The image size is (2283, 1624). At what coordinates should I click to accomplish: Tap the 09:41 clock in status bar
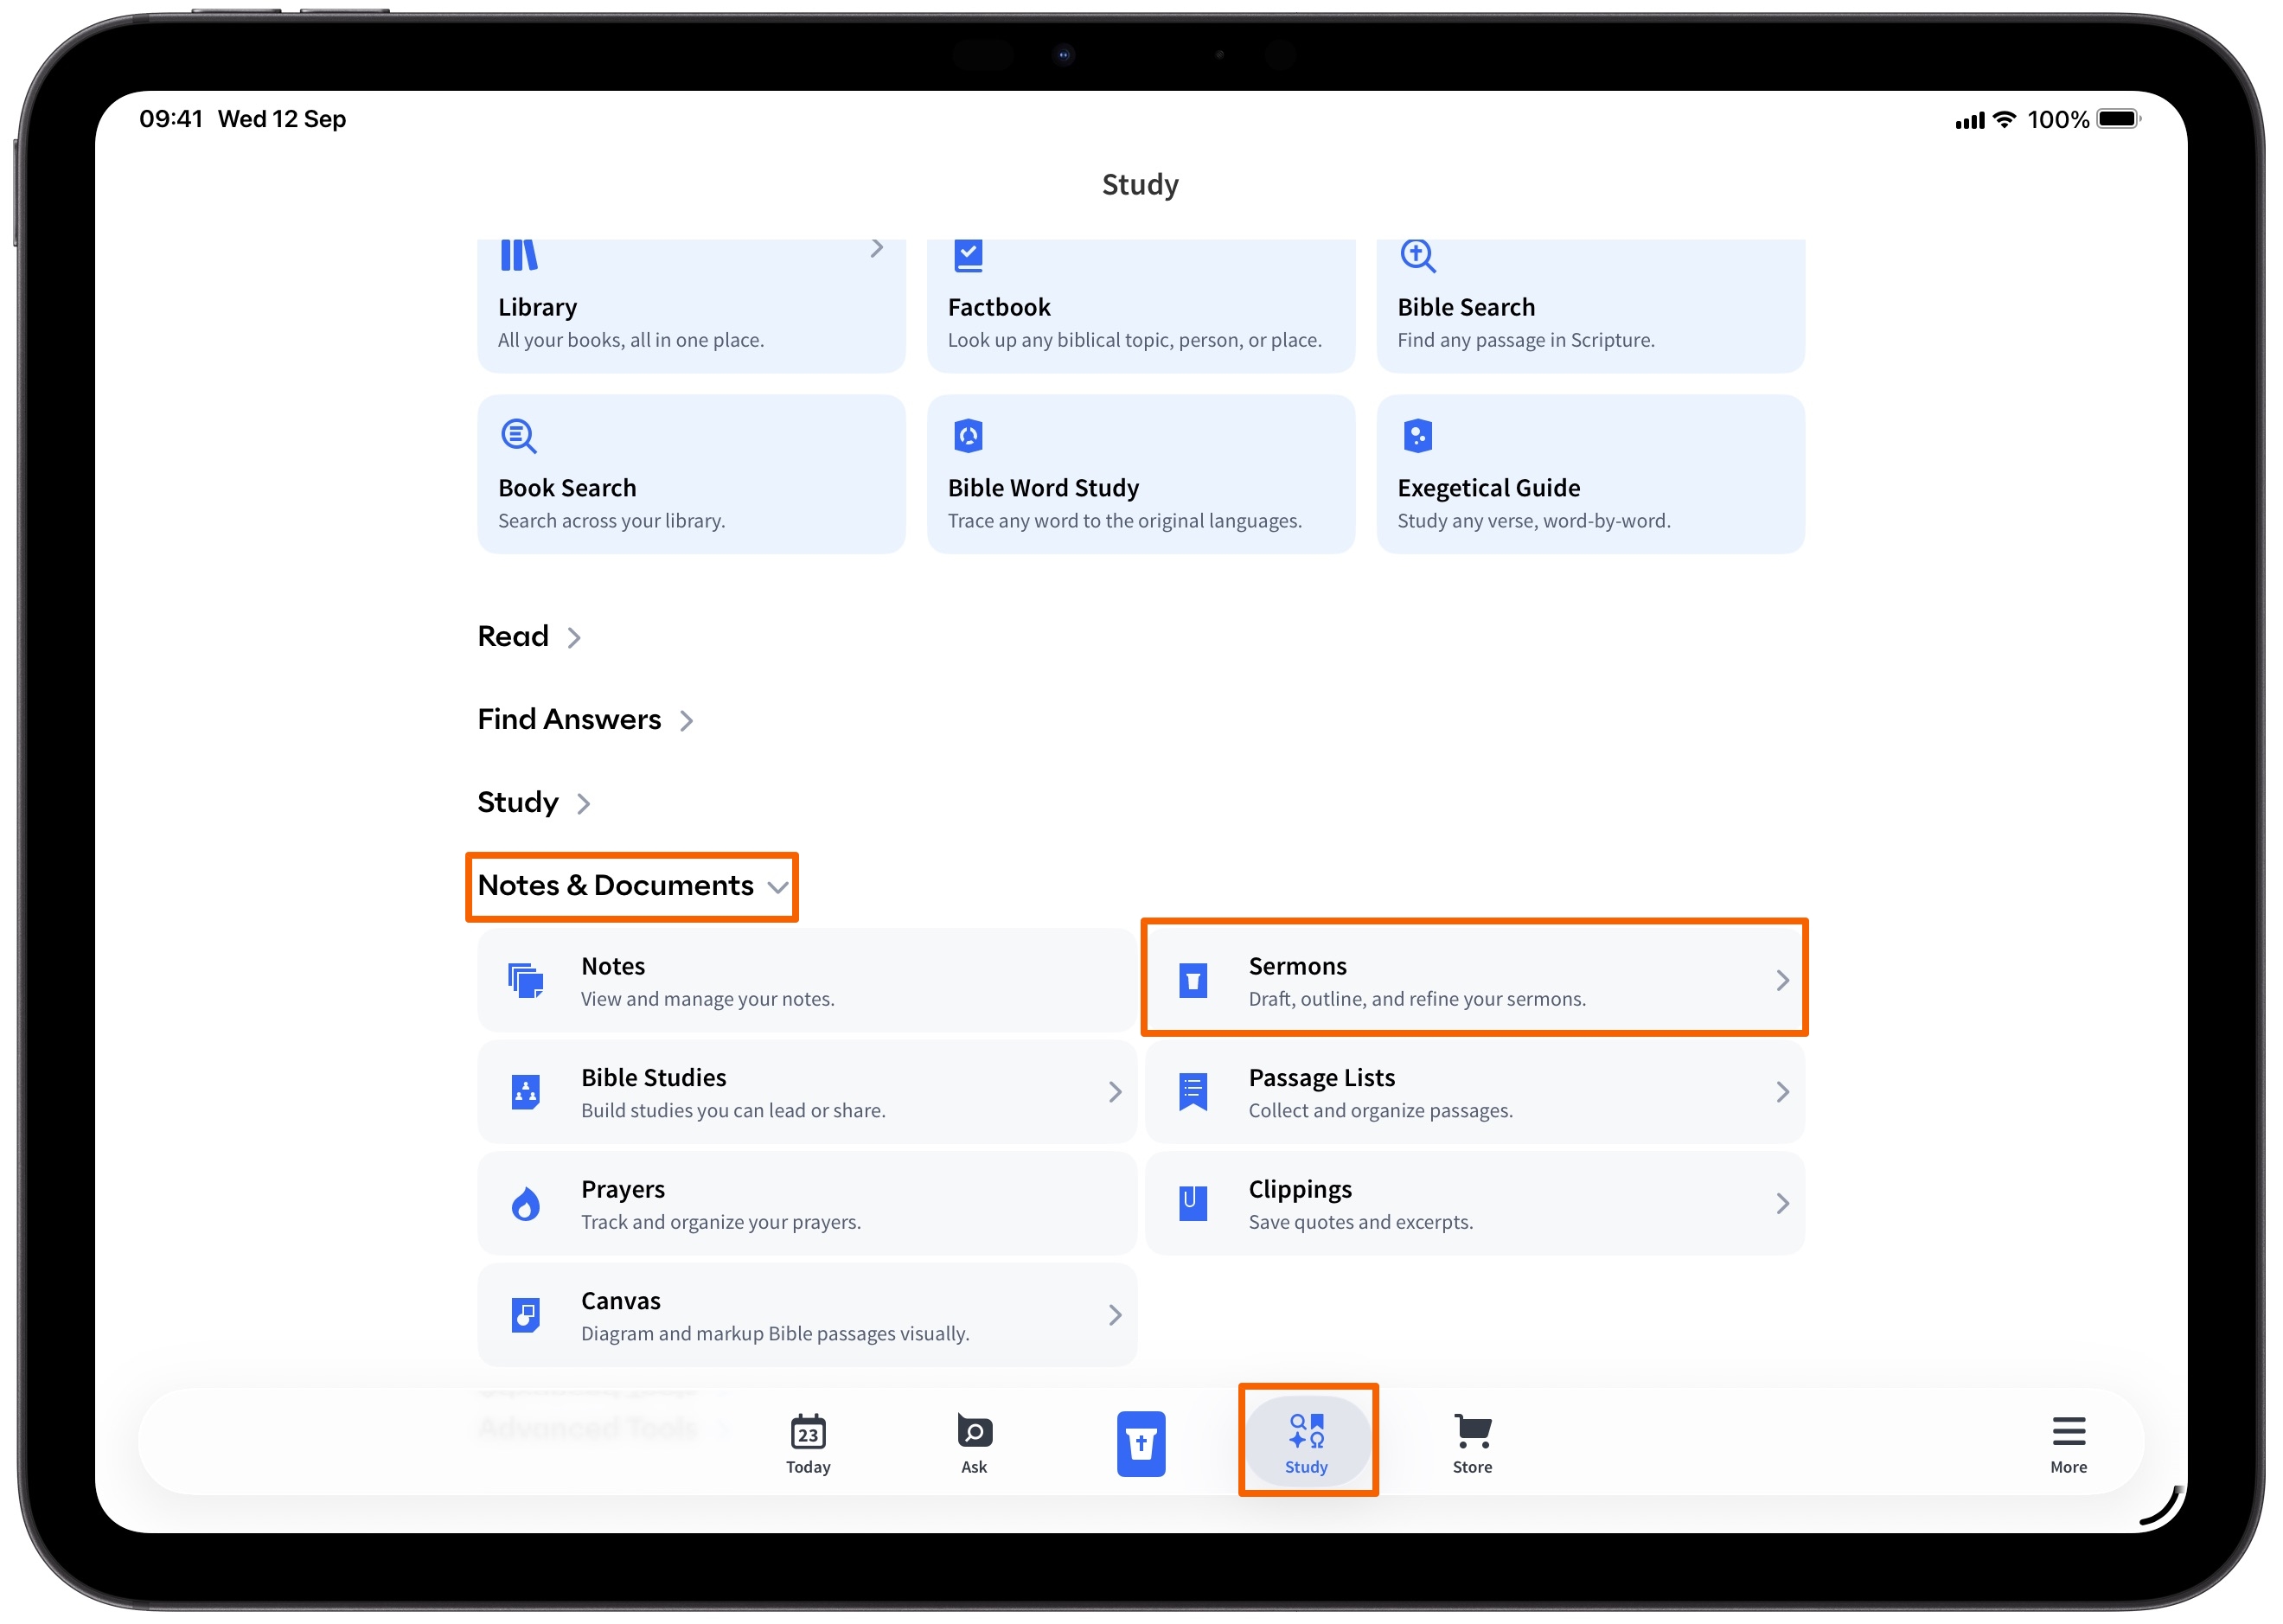pyautogui.click(x=171, y=119)
